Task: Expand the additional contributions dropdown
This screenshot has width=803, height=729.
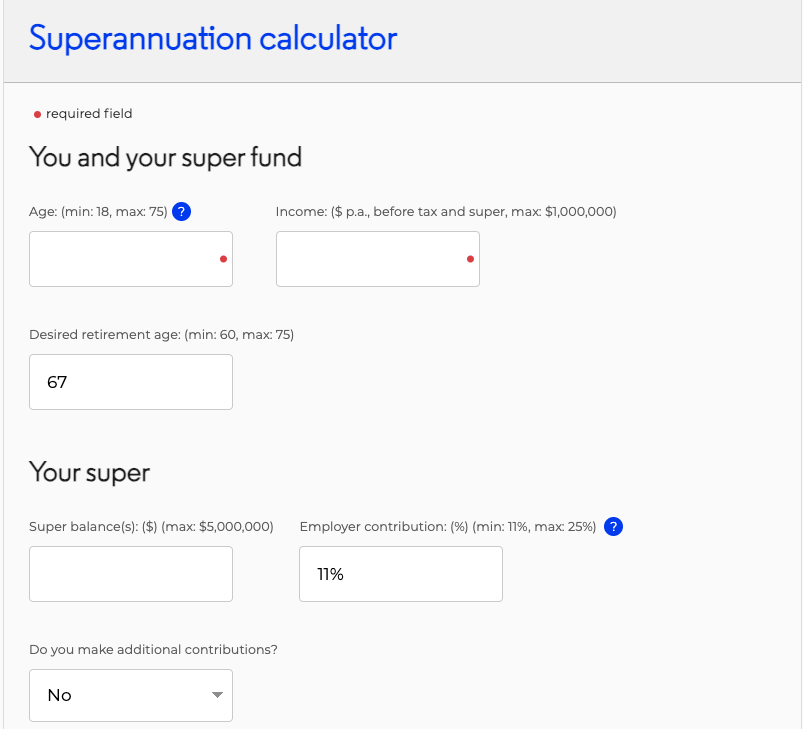Action: click(x=130, y=694)
